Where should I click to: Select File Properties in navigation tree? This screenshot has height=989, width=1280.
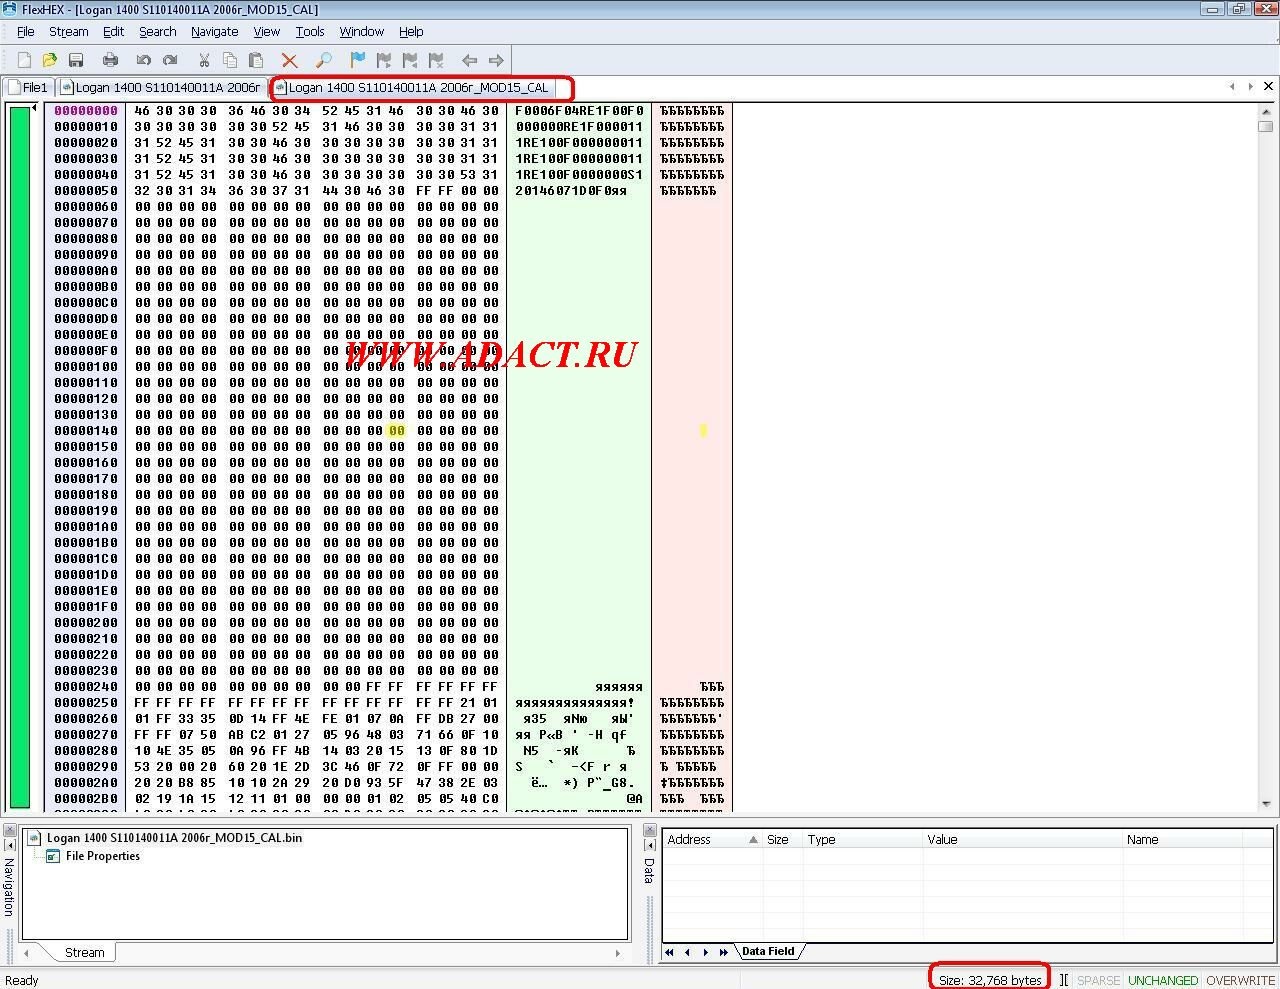[x=102, y=856]
